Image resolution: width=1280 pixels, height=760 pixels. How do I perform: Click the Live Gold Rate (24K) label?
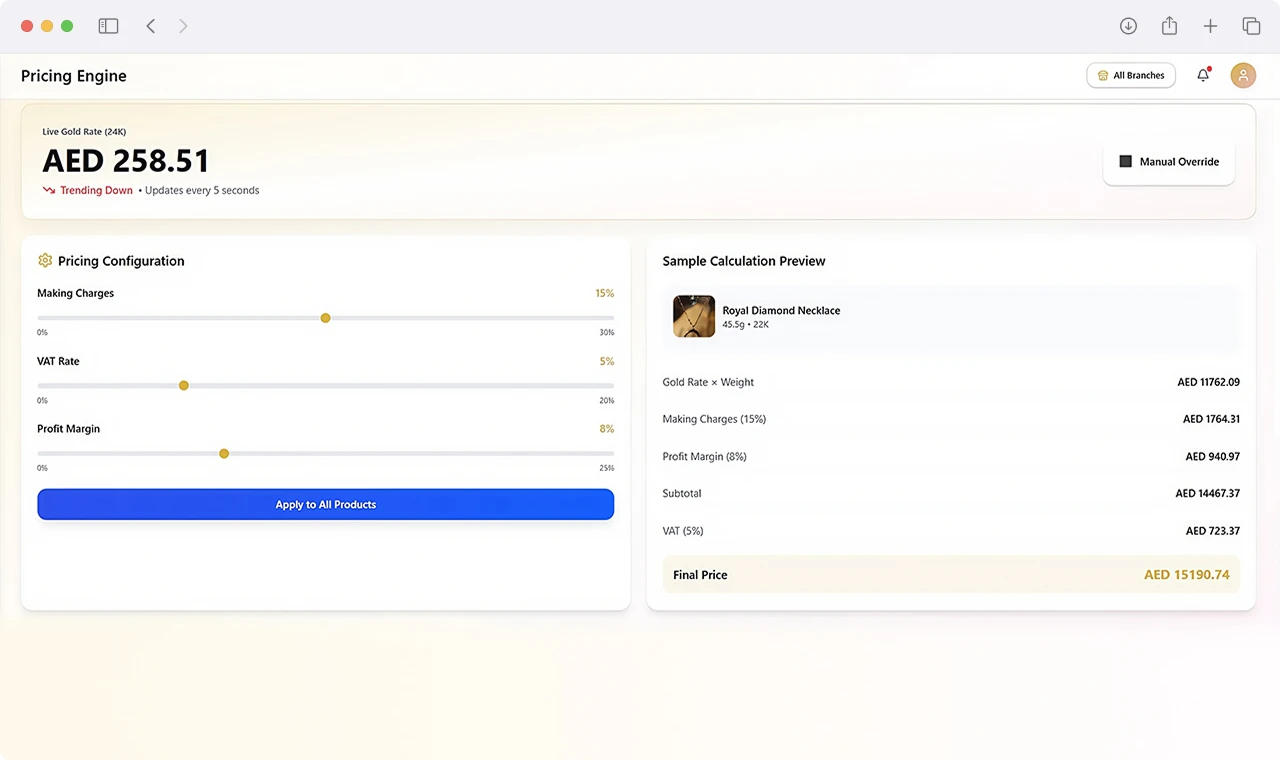click(x=84, y=132)
